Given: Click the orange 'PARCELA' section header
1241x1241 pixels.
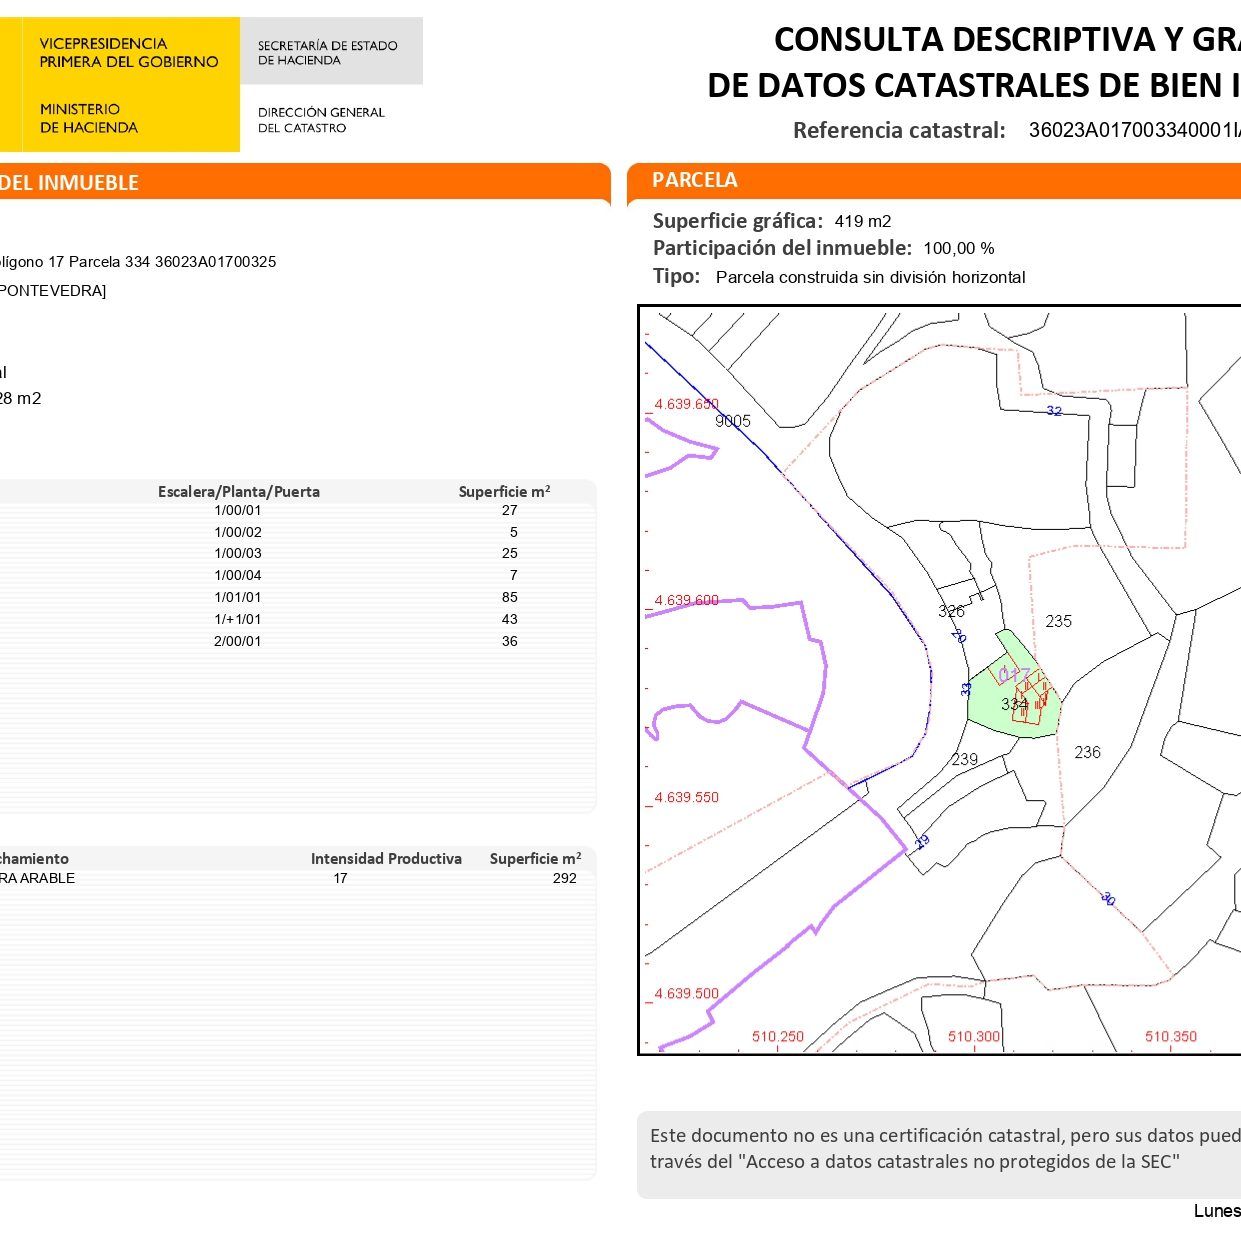Looking at the screenshot, I should 934,180.
